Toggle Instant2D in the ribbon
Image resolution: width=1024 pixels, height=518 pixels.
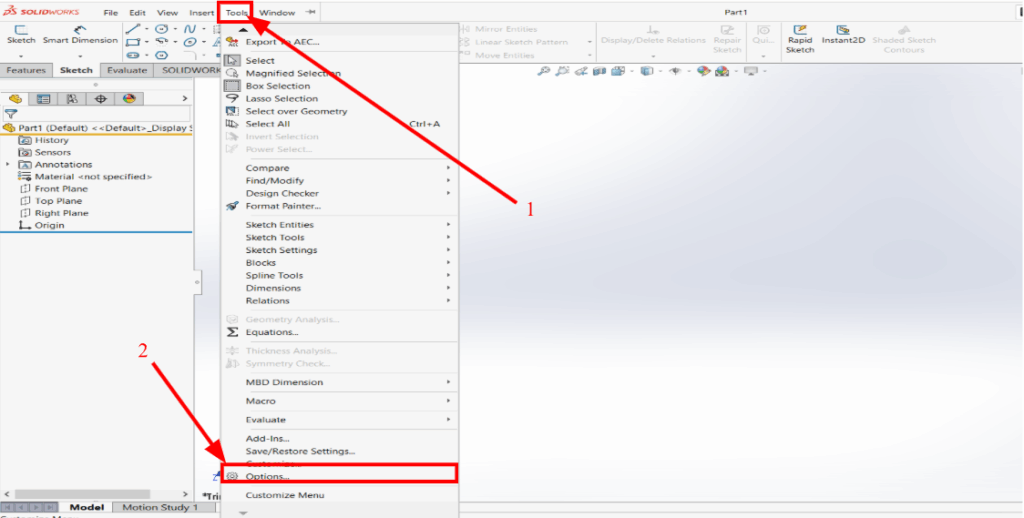(x=843, y=35)
